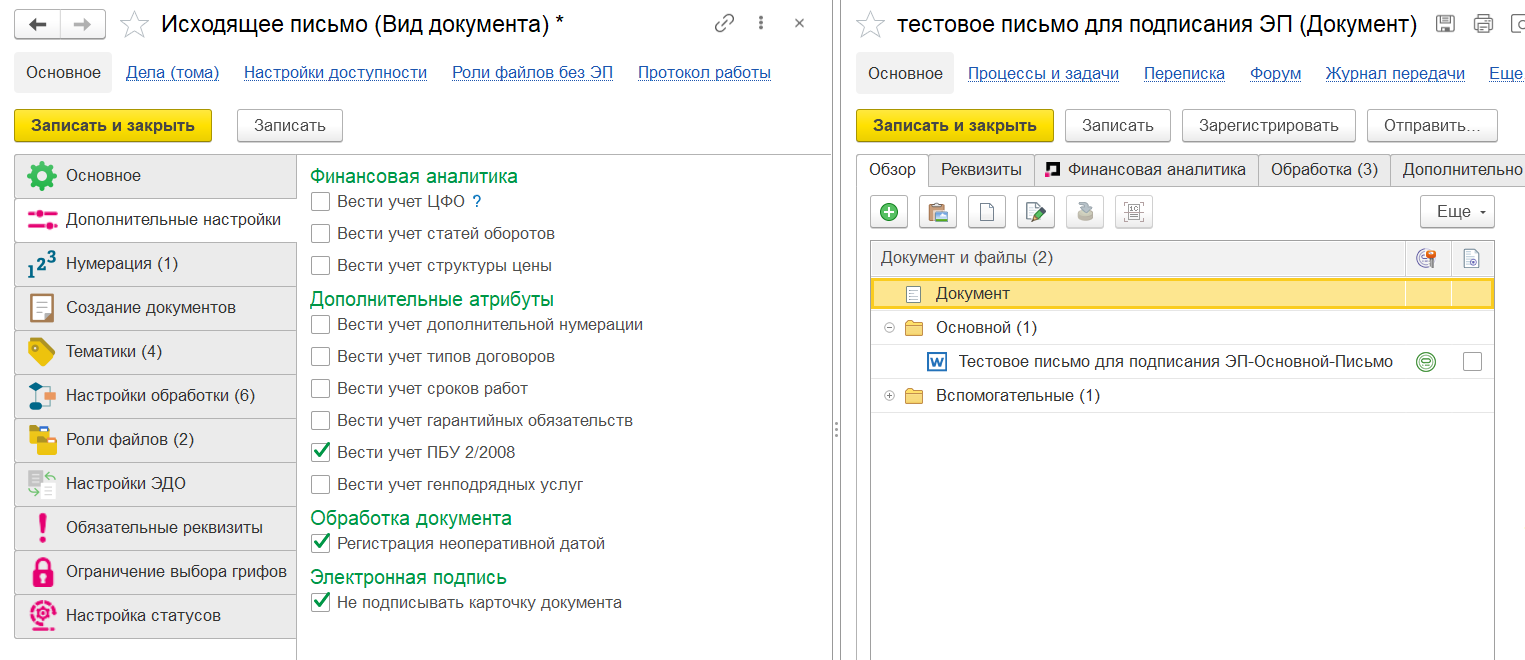This screenshot has height=660, width=1525.
Task: Enable Вести учет ЦФО checkbox
Action: 321,202
